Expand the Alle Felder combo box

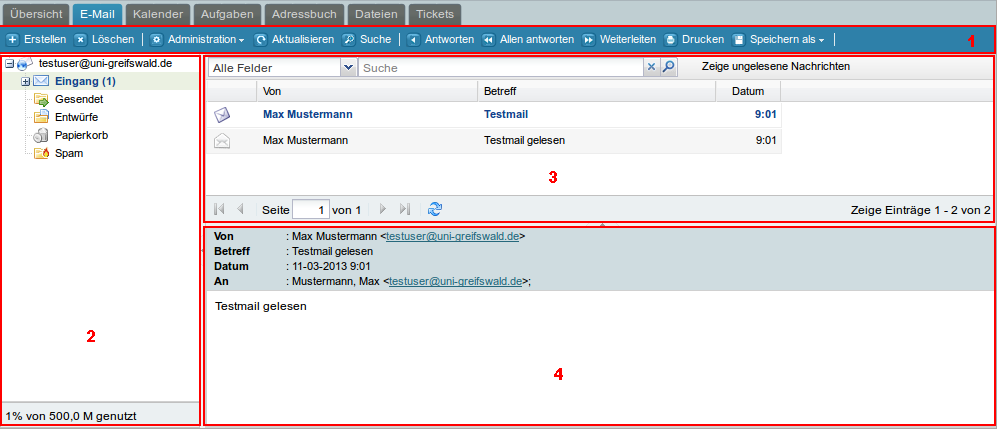[x=348, y=68]
